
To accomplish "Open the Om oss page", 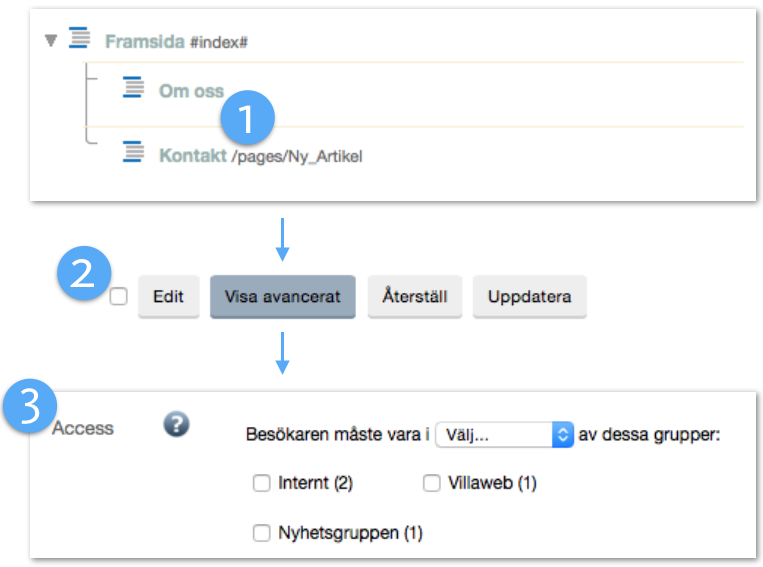I will (x=191, y=90).
